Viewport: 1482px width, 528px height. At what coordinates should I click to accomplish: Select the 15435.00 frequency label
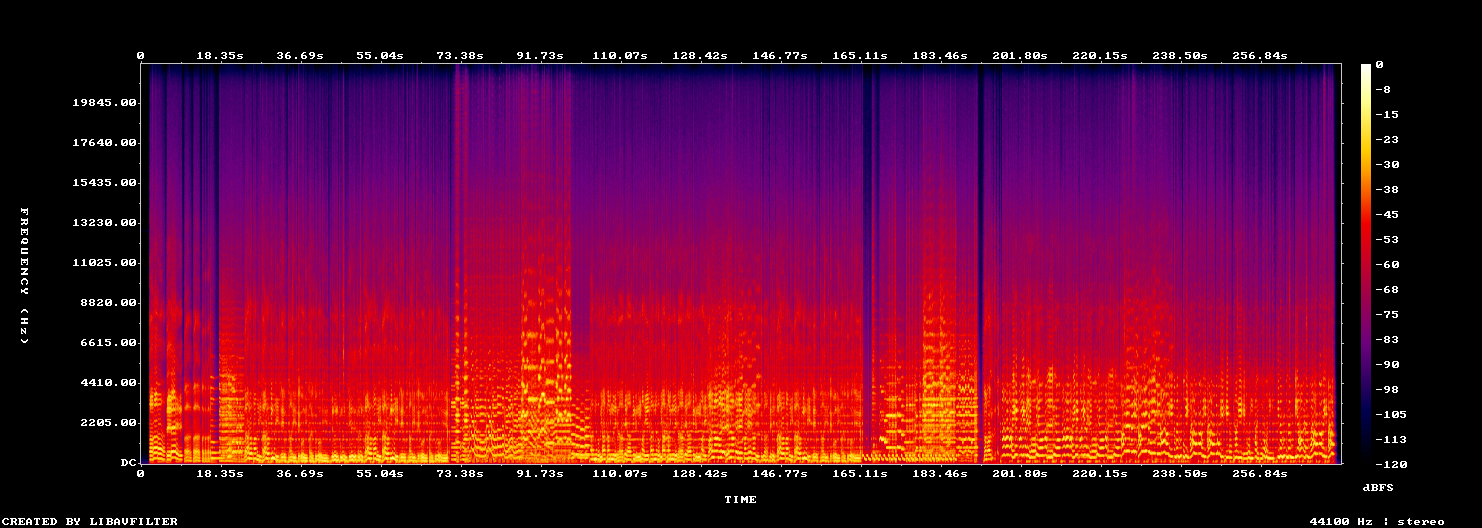click(x=105, y=183)
